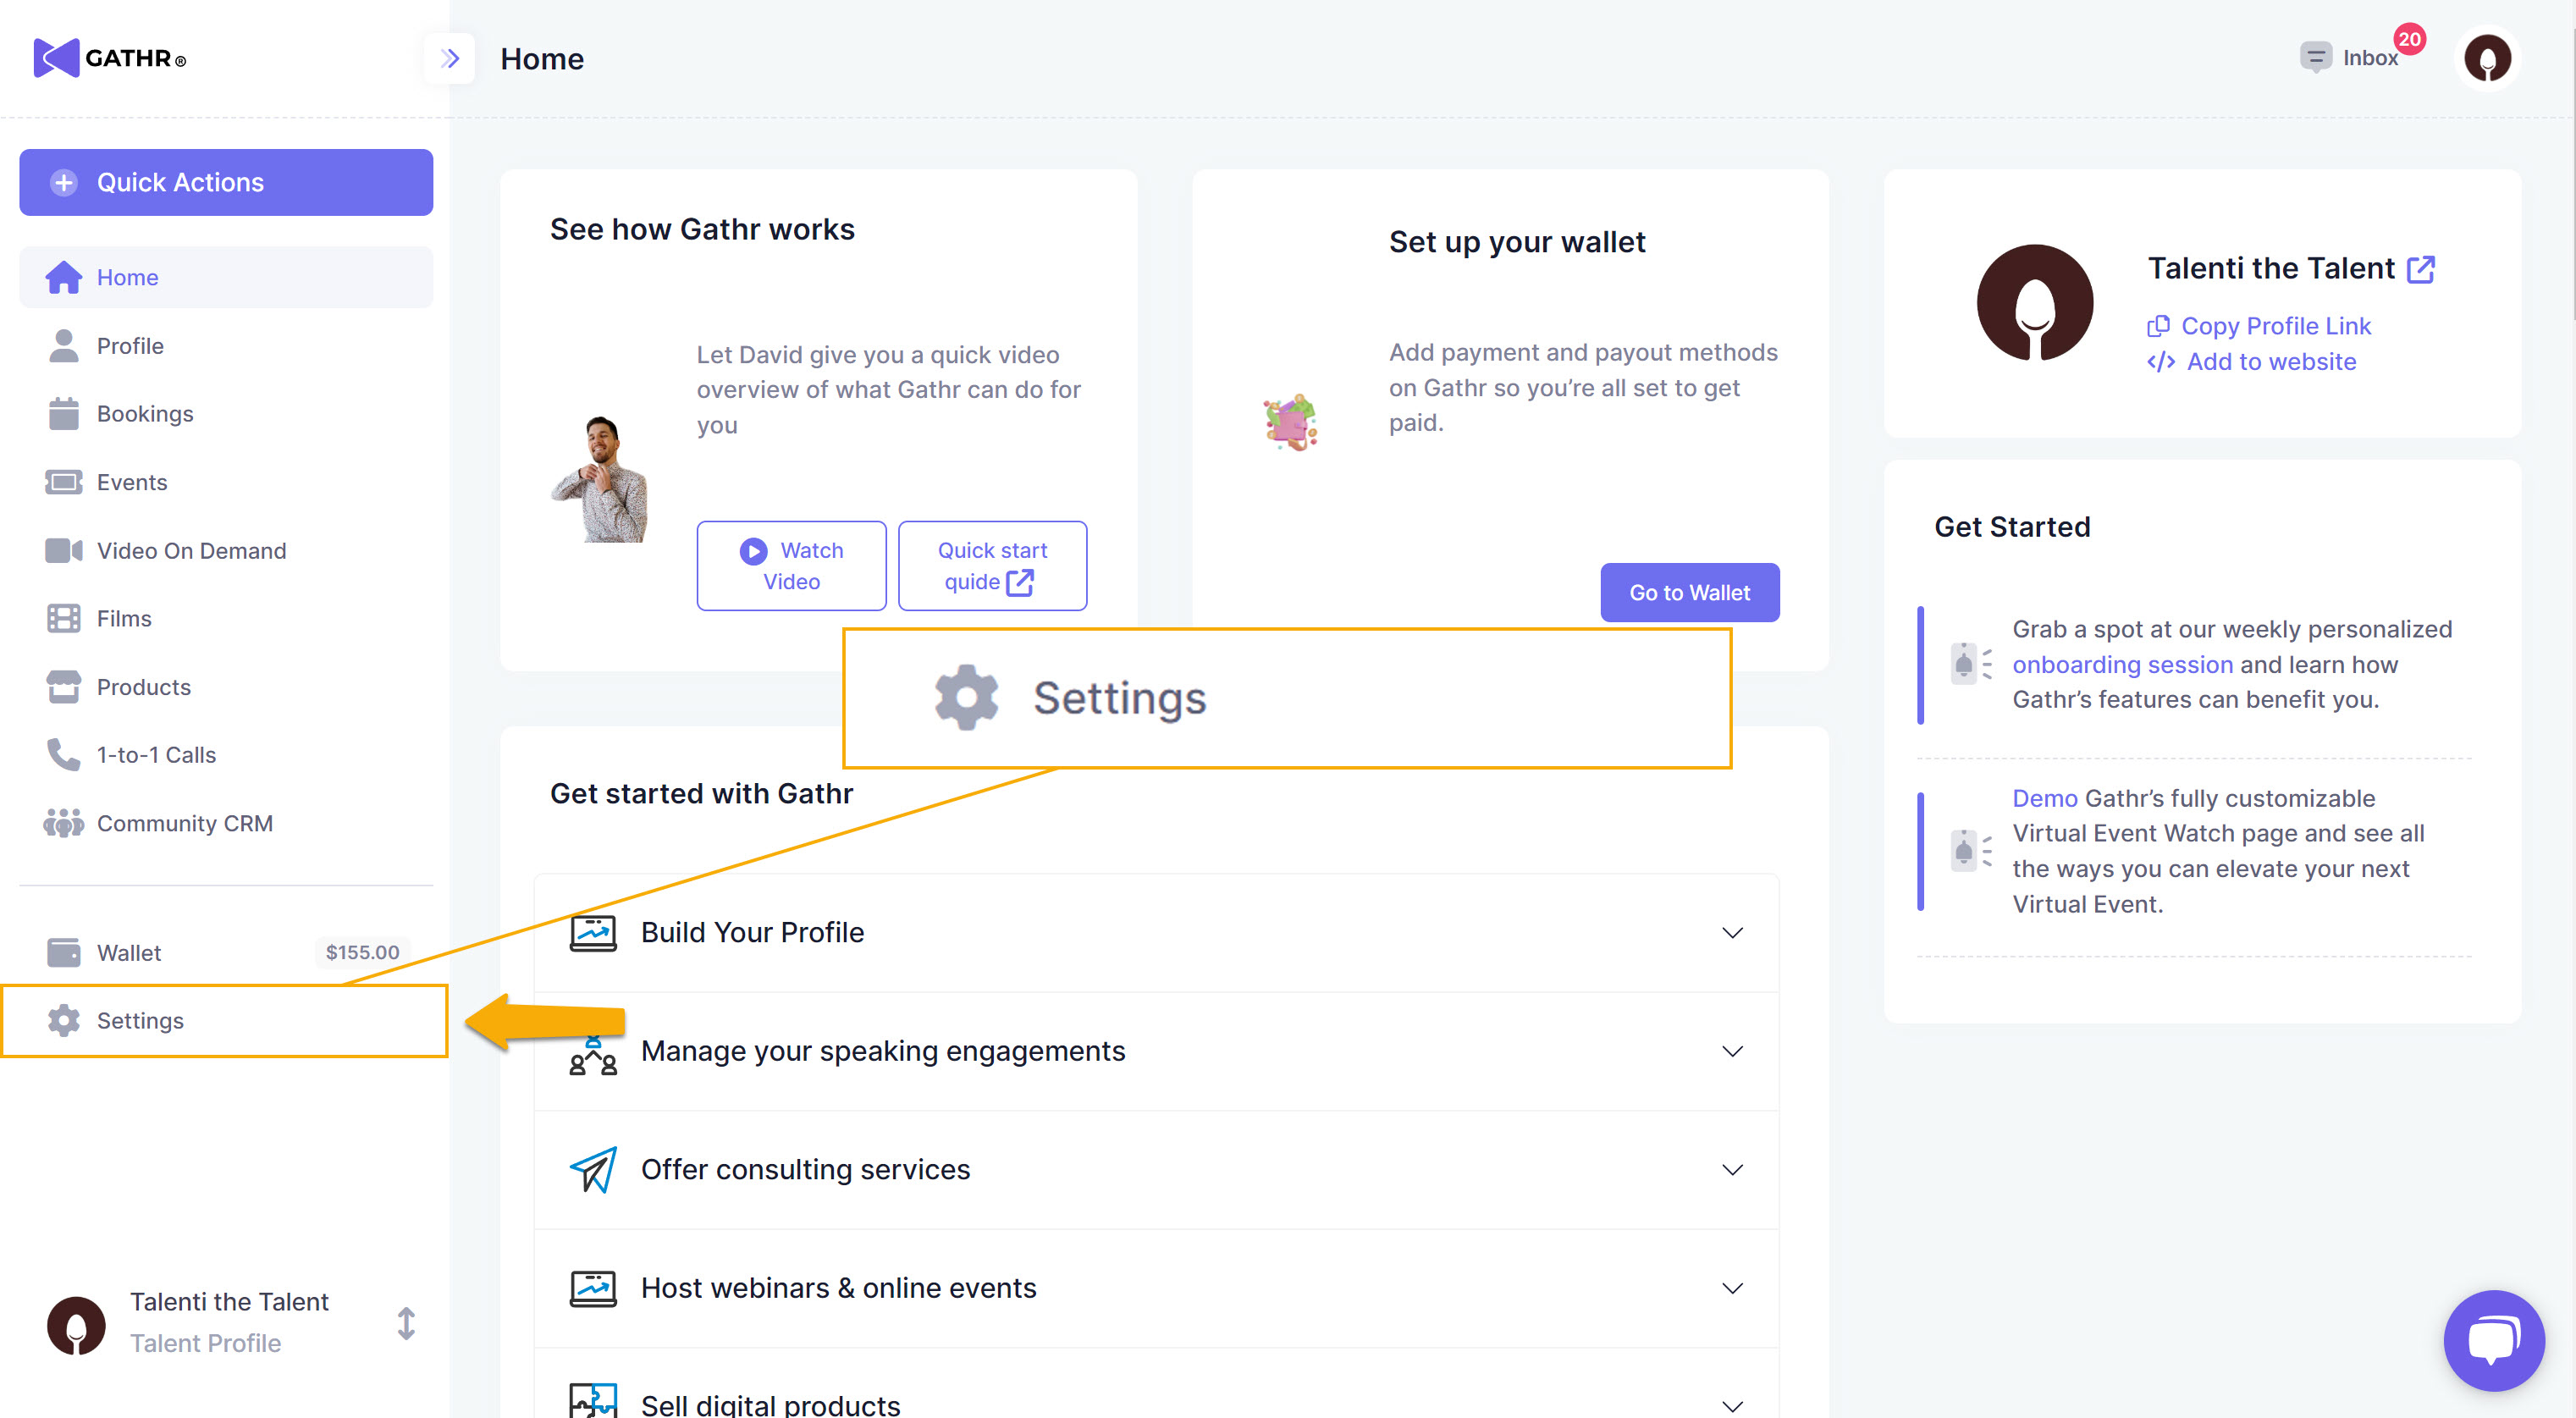This screenshot has width=2576, height=1418.
Task: Switch profile using up-down arrows toggle
Action: coord(406,1322)
